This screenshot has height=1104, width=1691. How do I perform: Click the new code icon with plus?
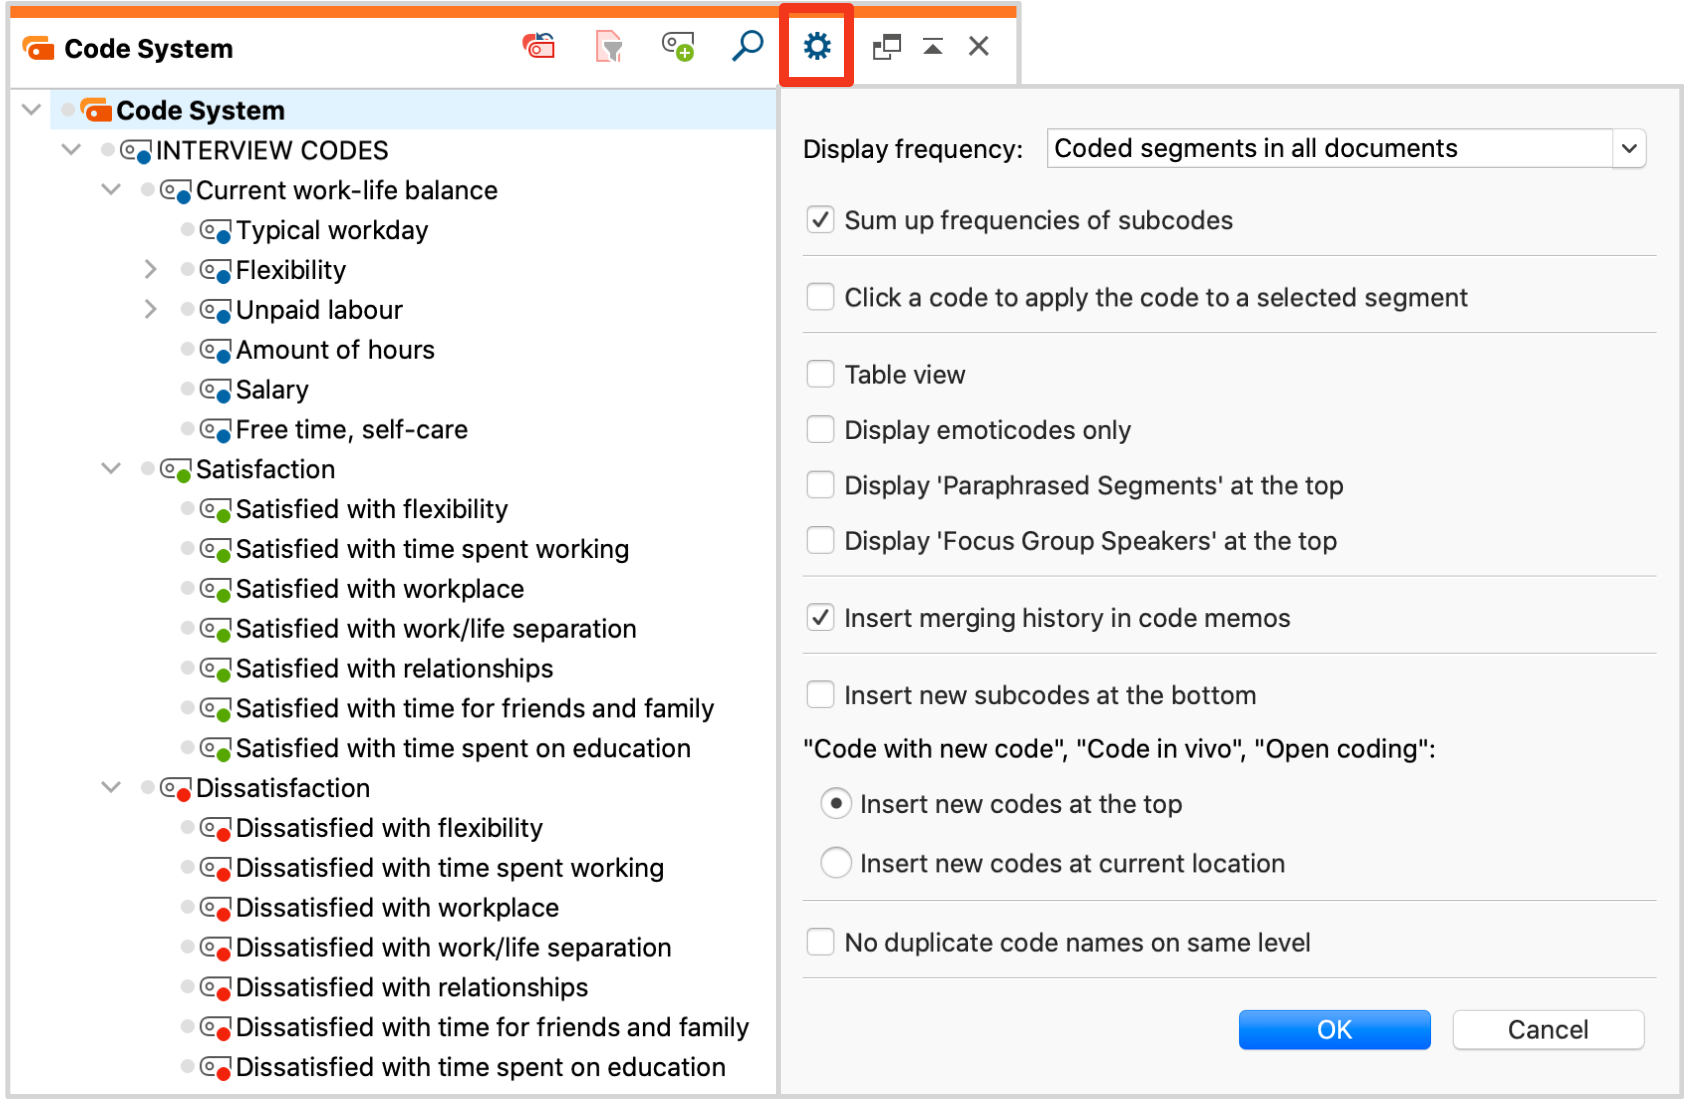(x=678, y=46)
